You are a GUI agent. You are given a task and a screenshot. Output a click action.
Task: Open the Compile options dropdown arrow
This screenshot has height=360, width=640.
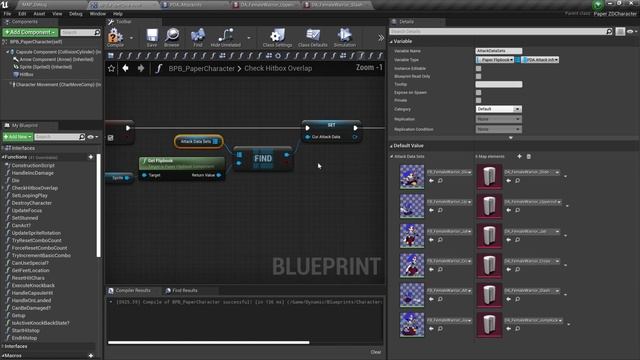[x=131, y=38]
